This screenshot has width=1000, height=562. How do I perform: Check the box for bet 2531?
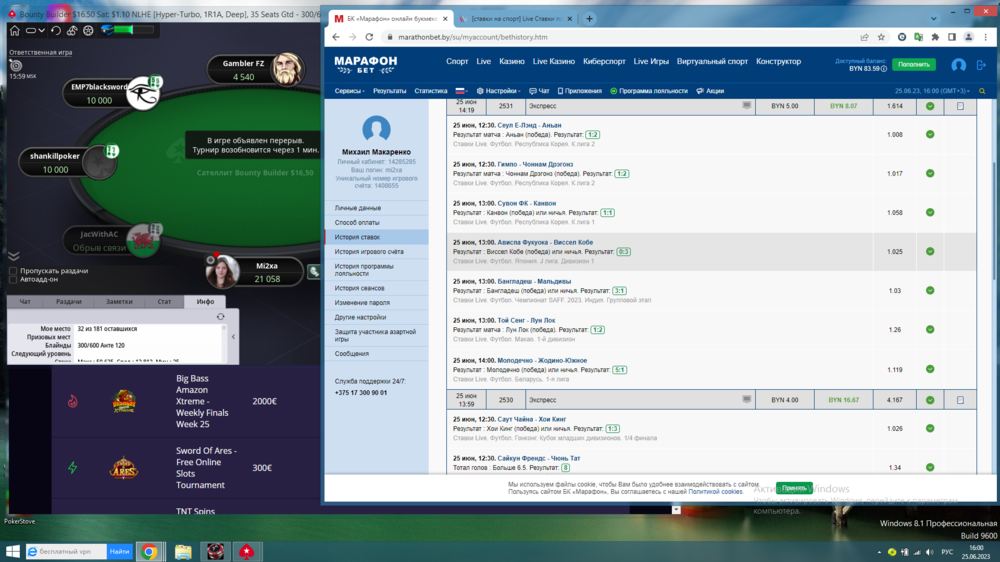960,106
